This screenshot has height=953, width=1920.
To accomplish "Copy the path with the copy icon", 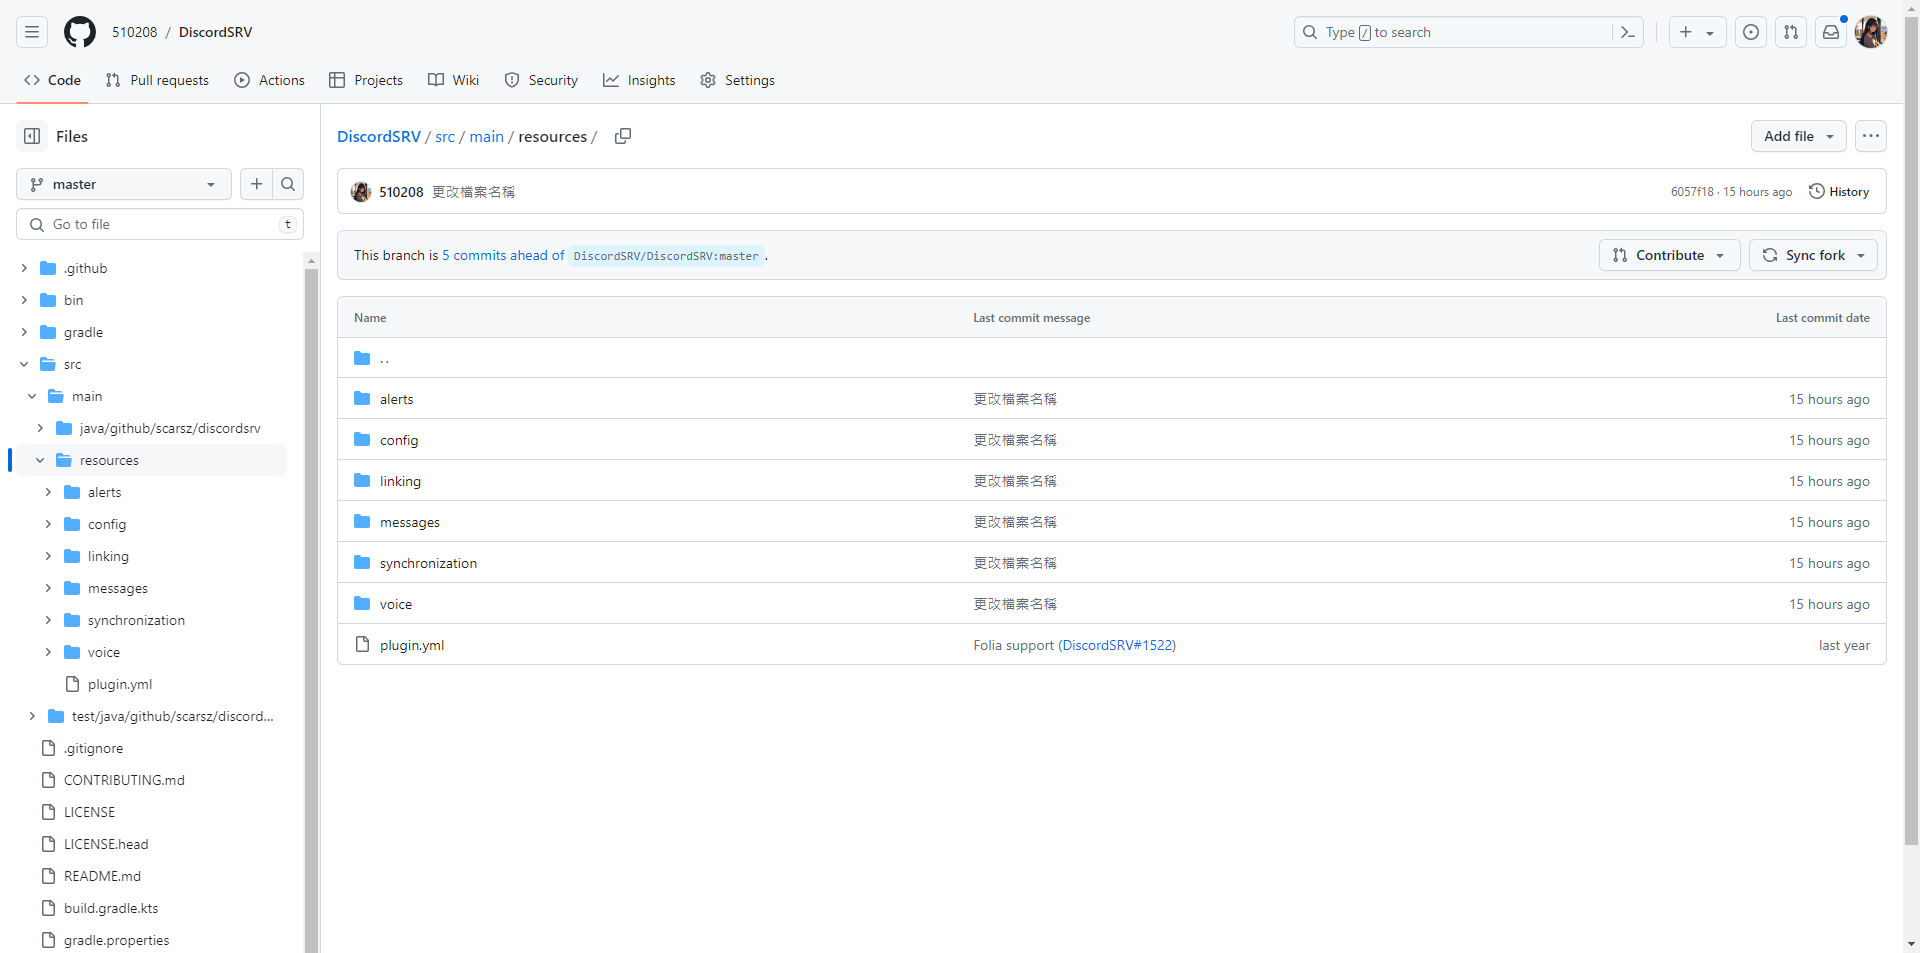I will (x=623, y=136).
